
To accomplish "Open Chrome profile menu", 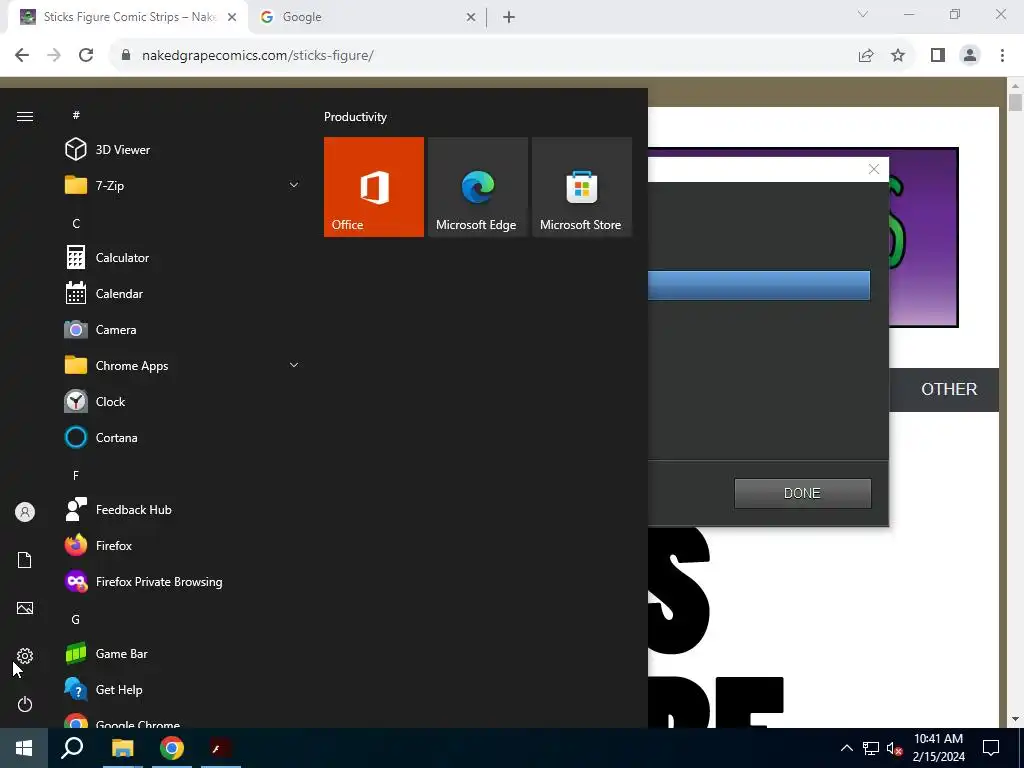I will click(x=970, y=56).
